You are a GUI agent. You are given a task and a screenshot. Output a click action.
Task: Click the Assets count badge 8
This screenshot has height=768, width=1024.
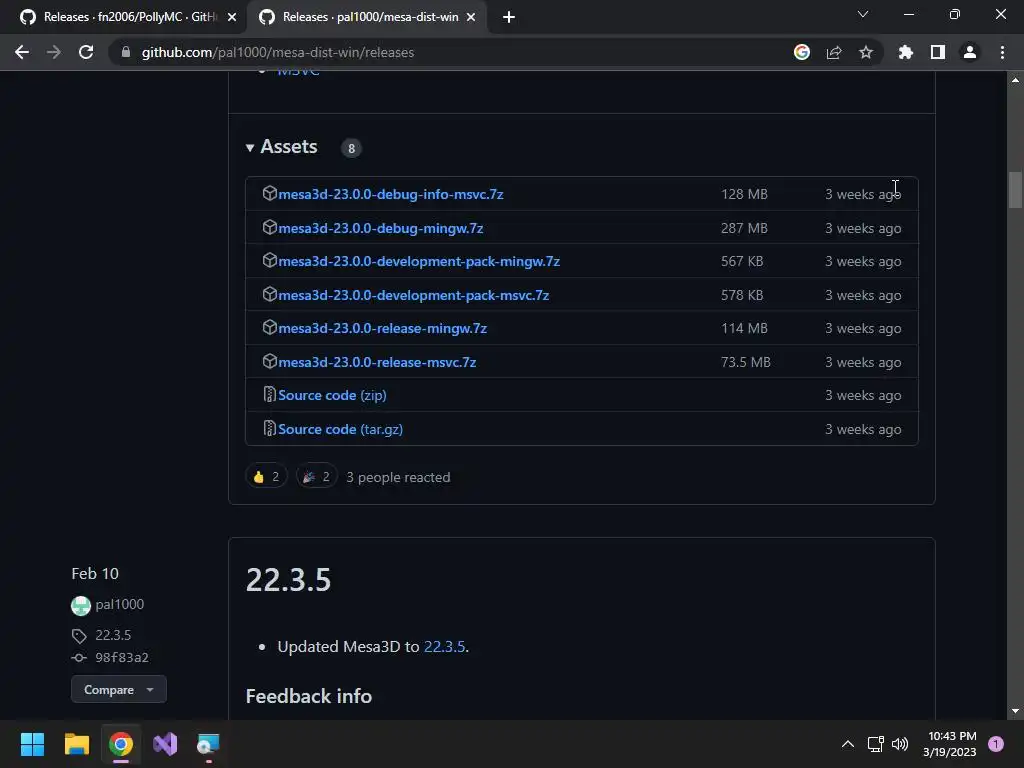click(351, 148)
